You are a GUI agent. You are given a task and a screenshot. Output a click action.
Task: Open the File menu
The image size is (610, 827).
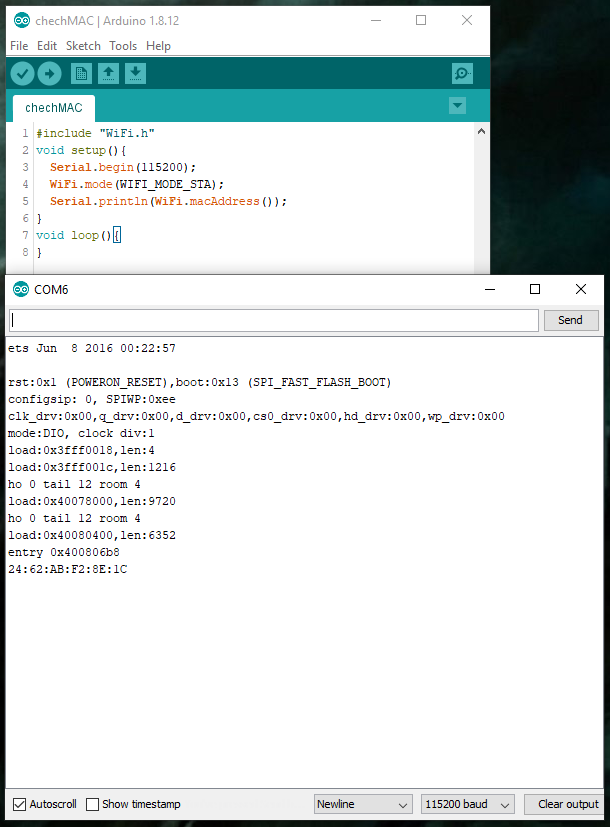pyautogui.click(x=19, y=46)
